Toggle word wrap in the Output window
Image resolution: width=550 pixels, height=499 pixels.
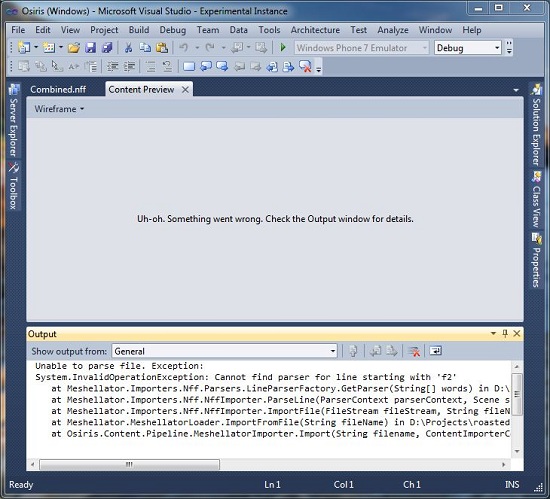[435, 351]
